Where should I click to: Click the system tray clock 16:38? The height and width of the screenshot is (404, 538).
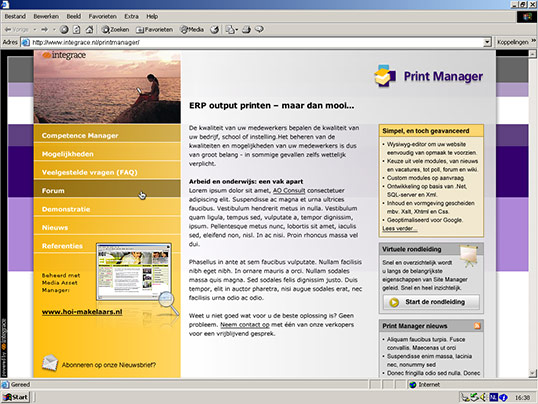[522, 397]
